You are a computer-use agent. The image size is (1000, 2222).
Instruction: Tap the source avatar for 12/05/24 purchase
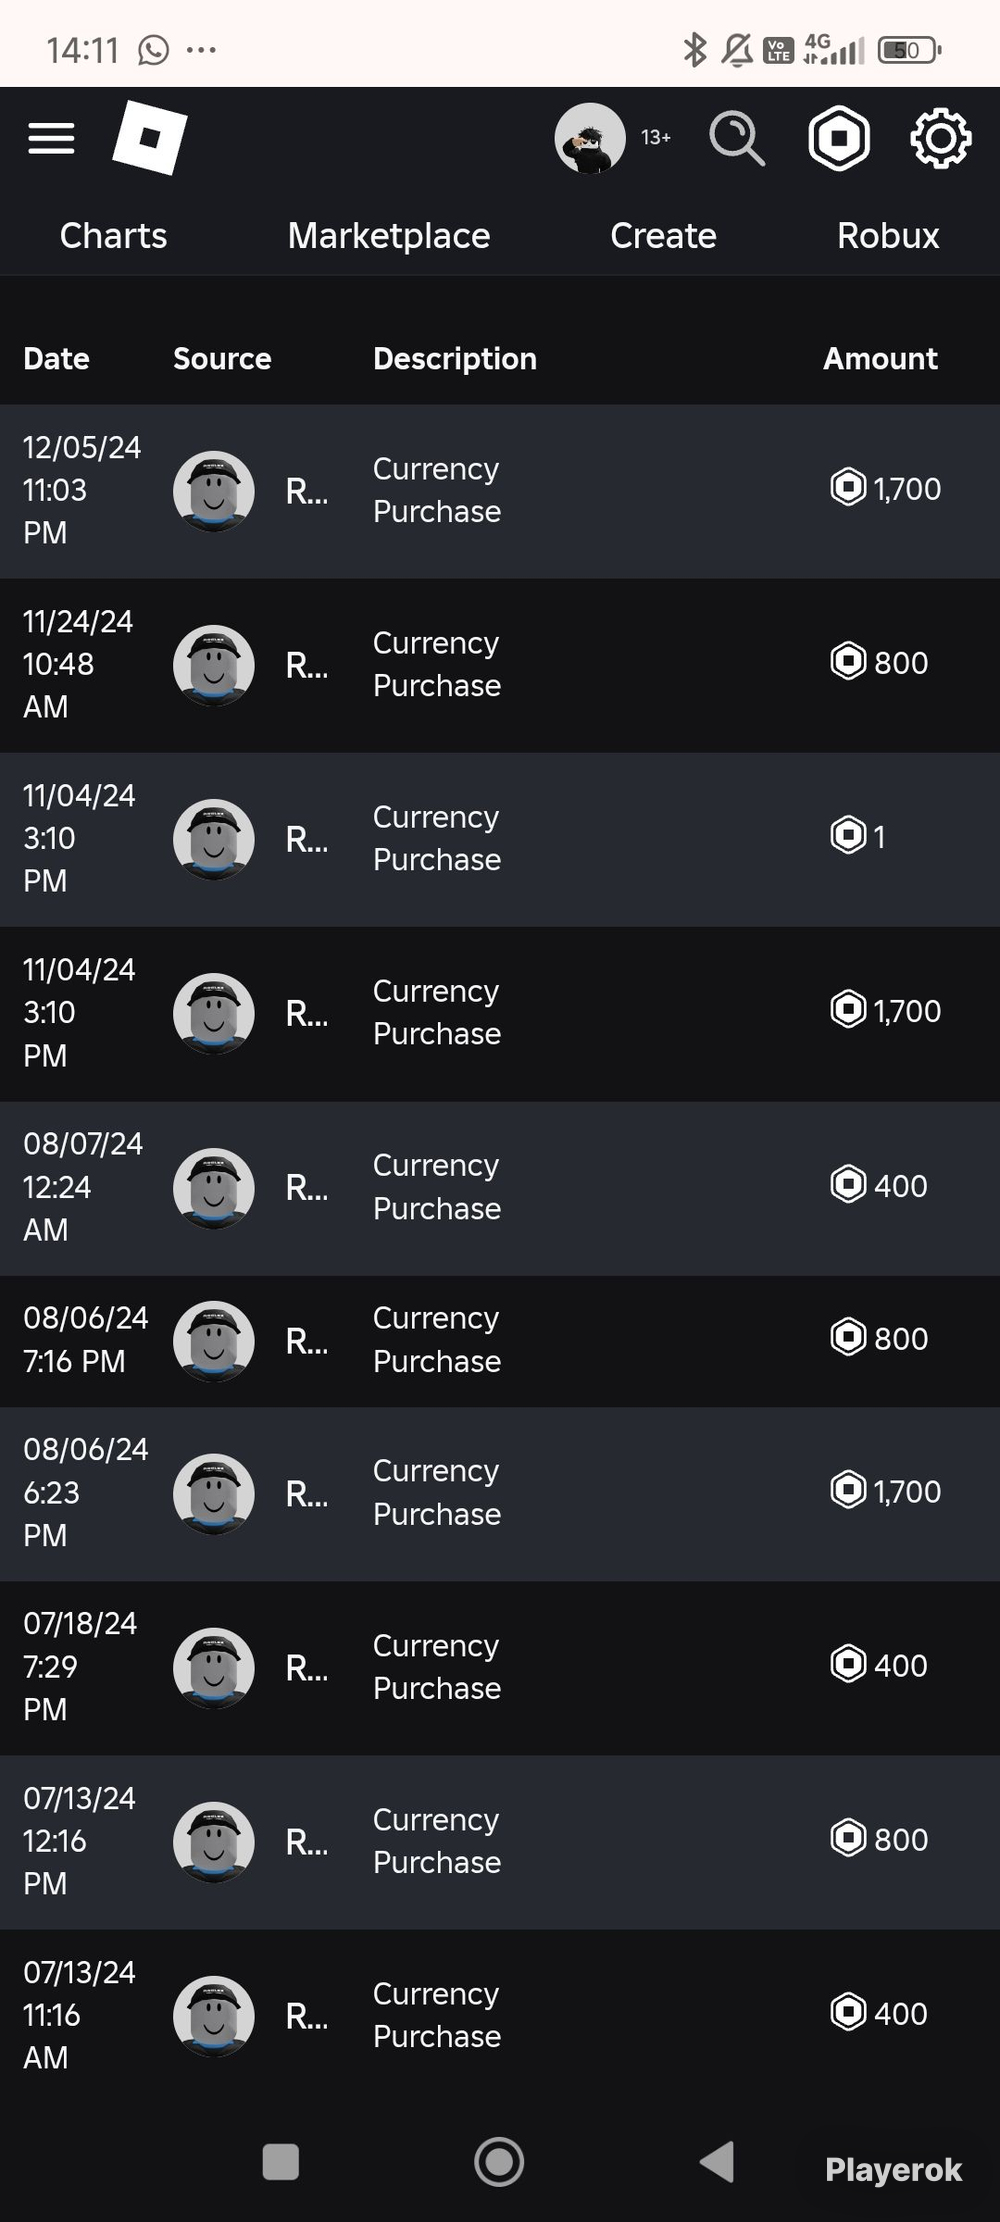click(213, 491)
